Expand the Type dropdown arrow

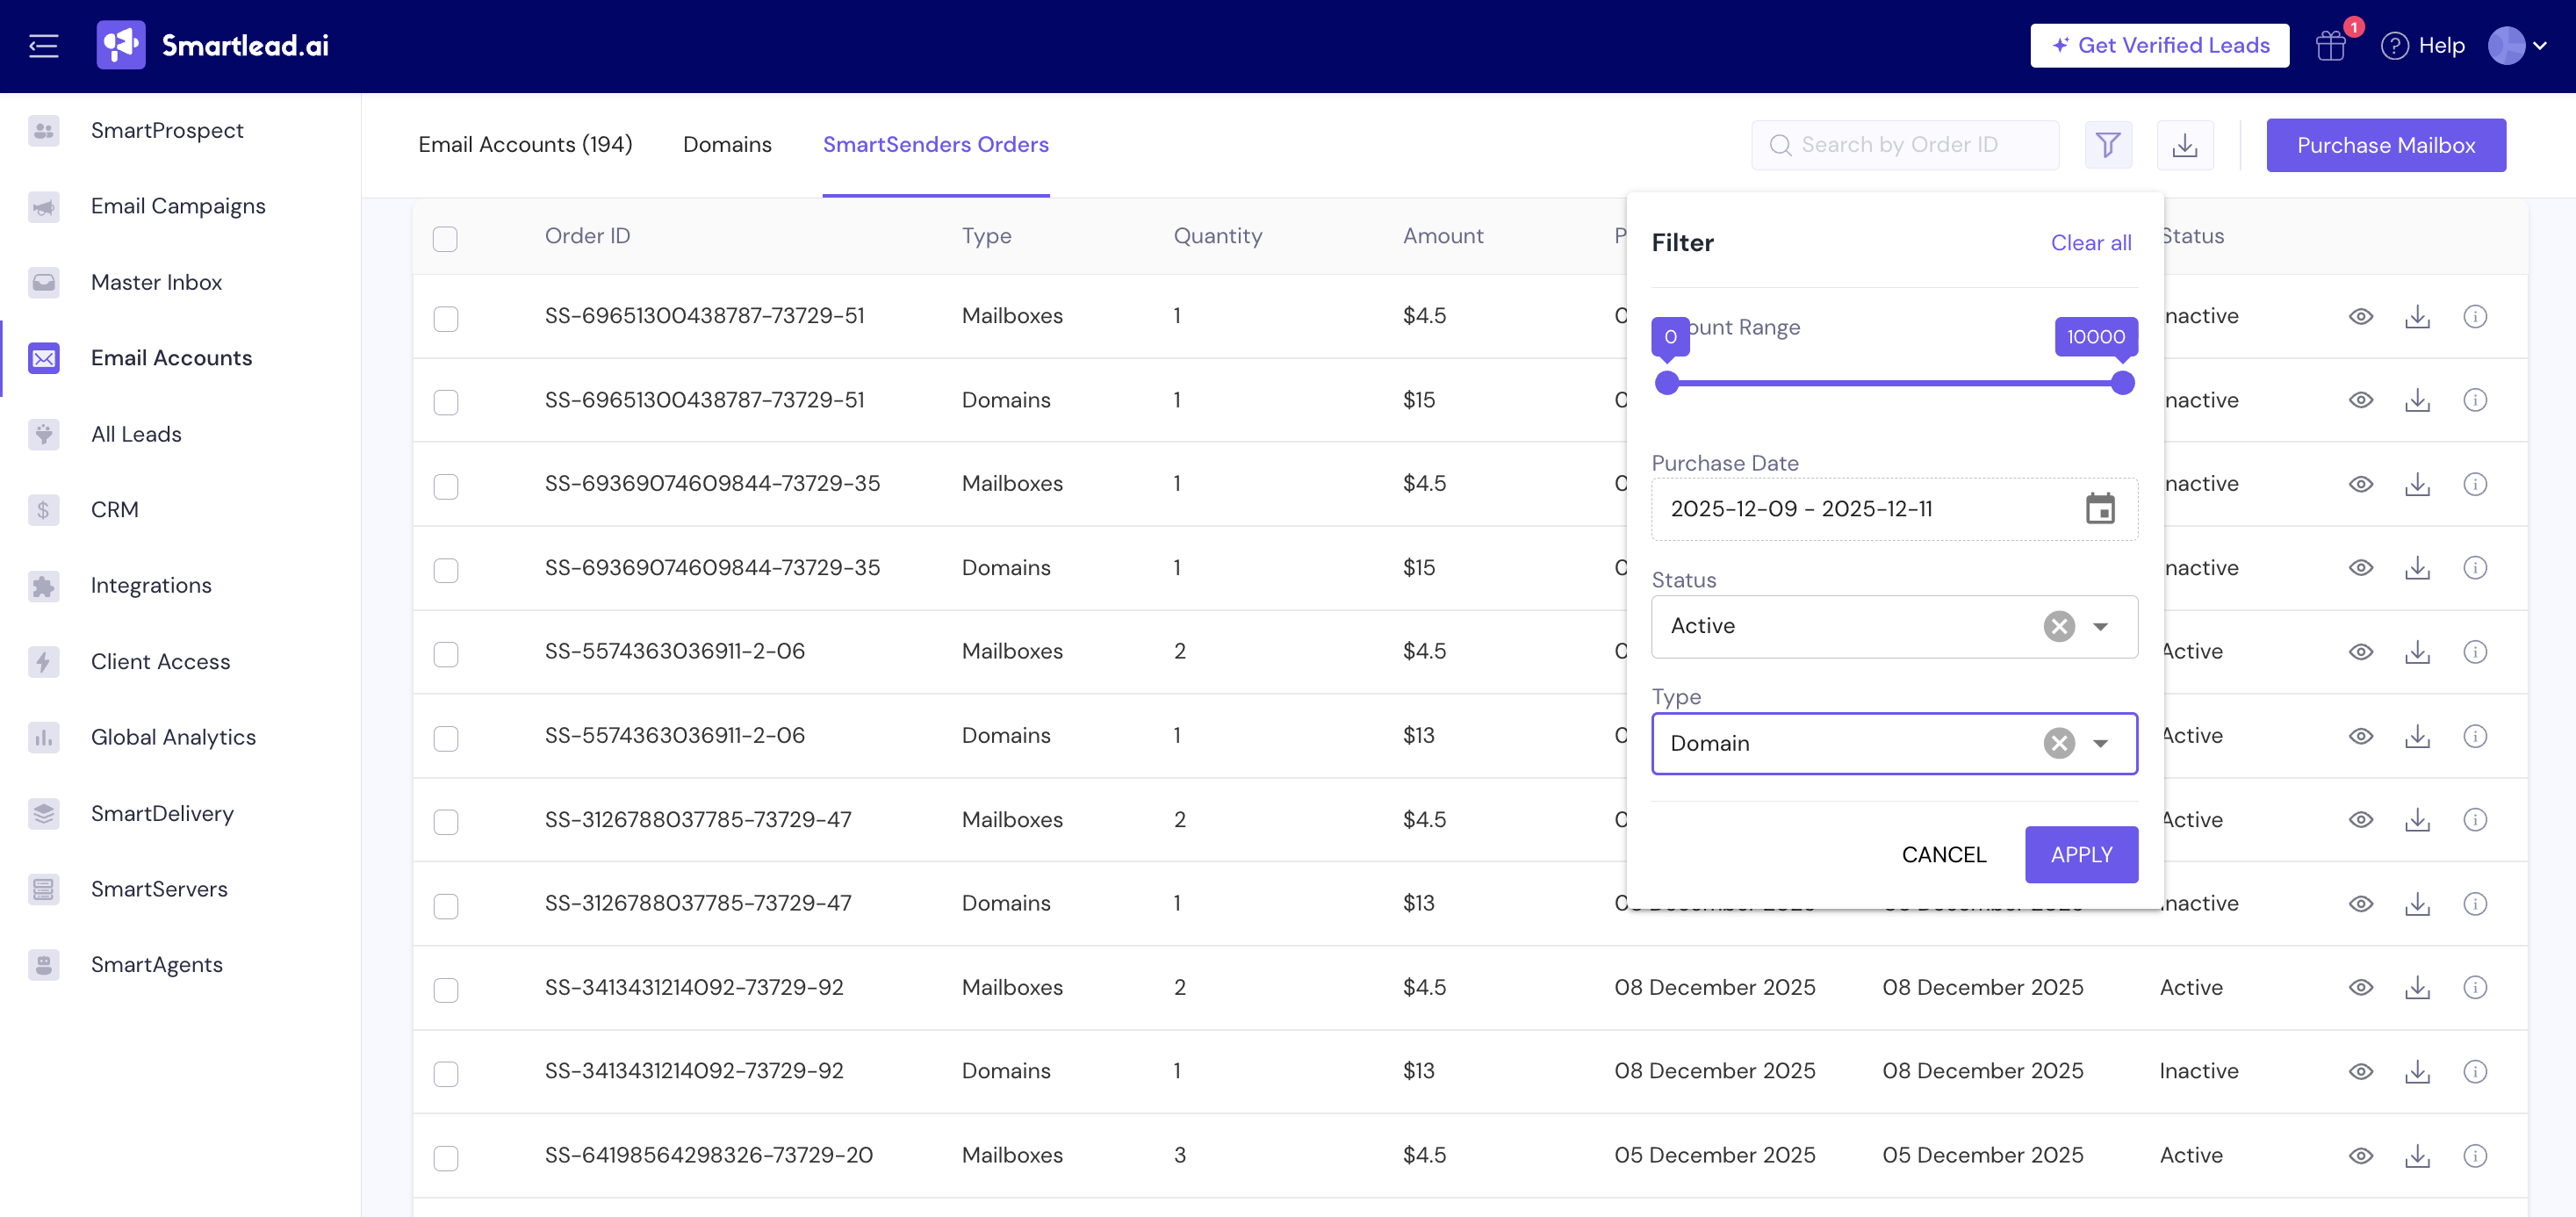(2101, 743)
